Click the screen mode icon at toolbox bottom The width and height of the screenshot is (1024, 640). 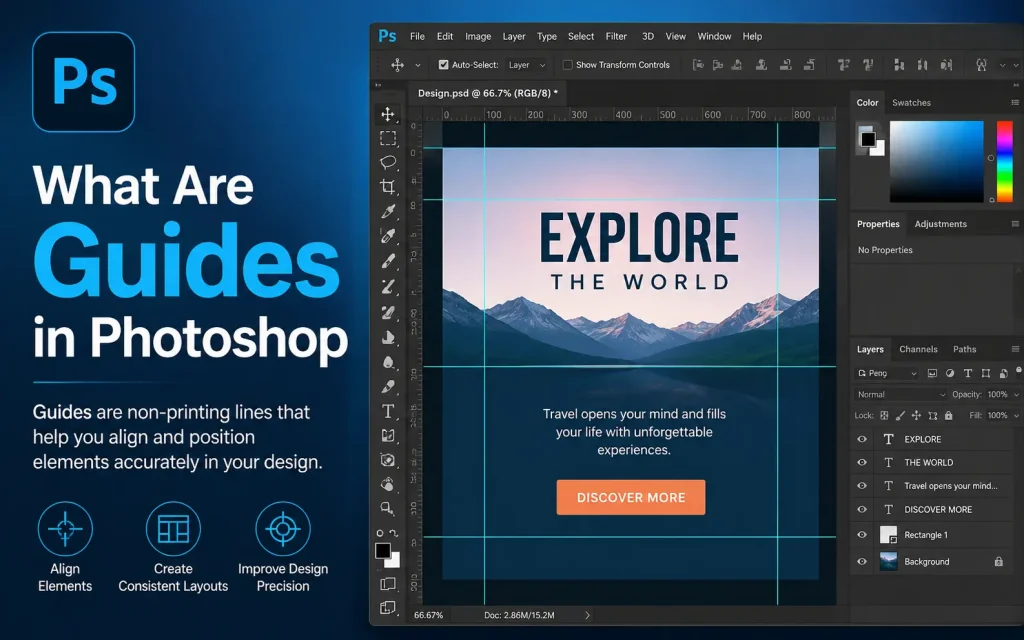click(388, 607)
